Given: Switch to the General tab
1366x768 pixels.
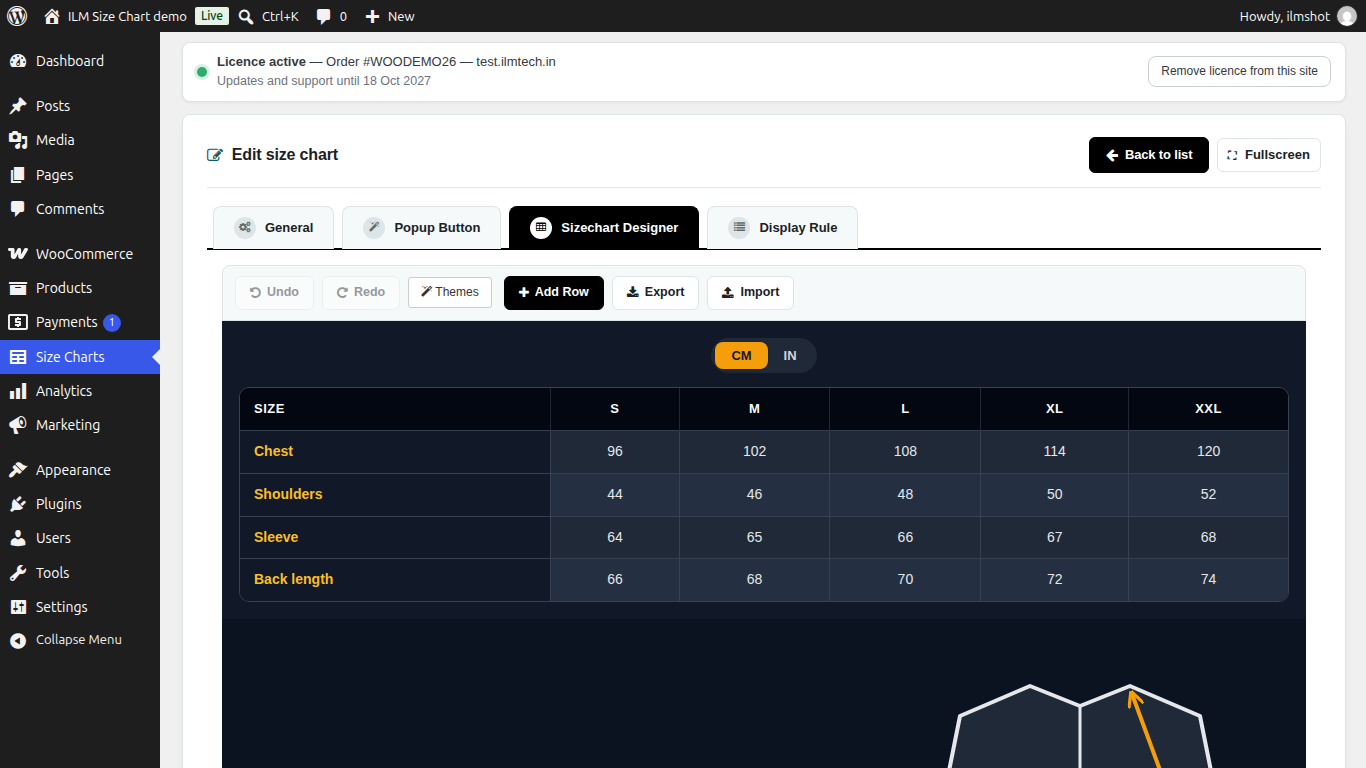Looking at the screenshot, I should (274, 227).
